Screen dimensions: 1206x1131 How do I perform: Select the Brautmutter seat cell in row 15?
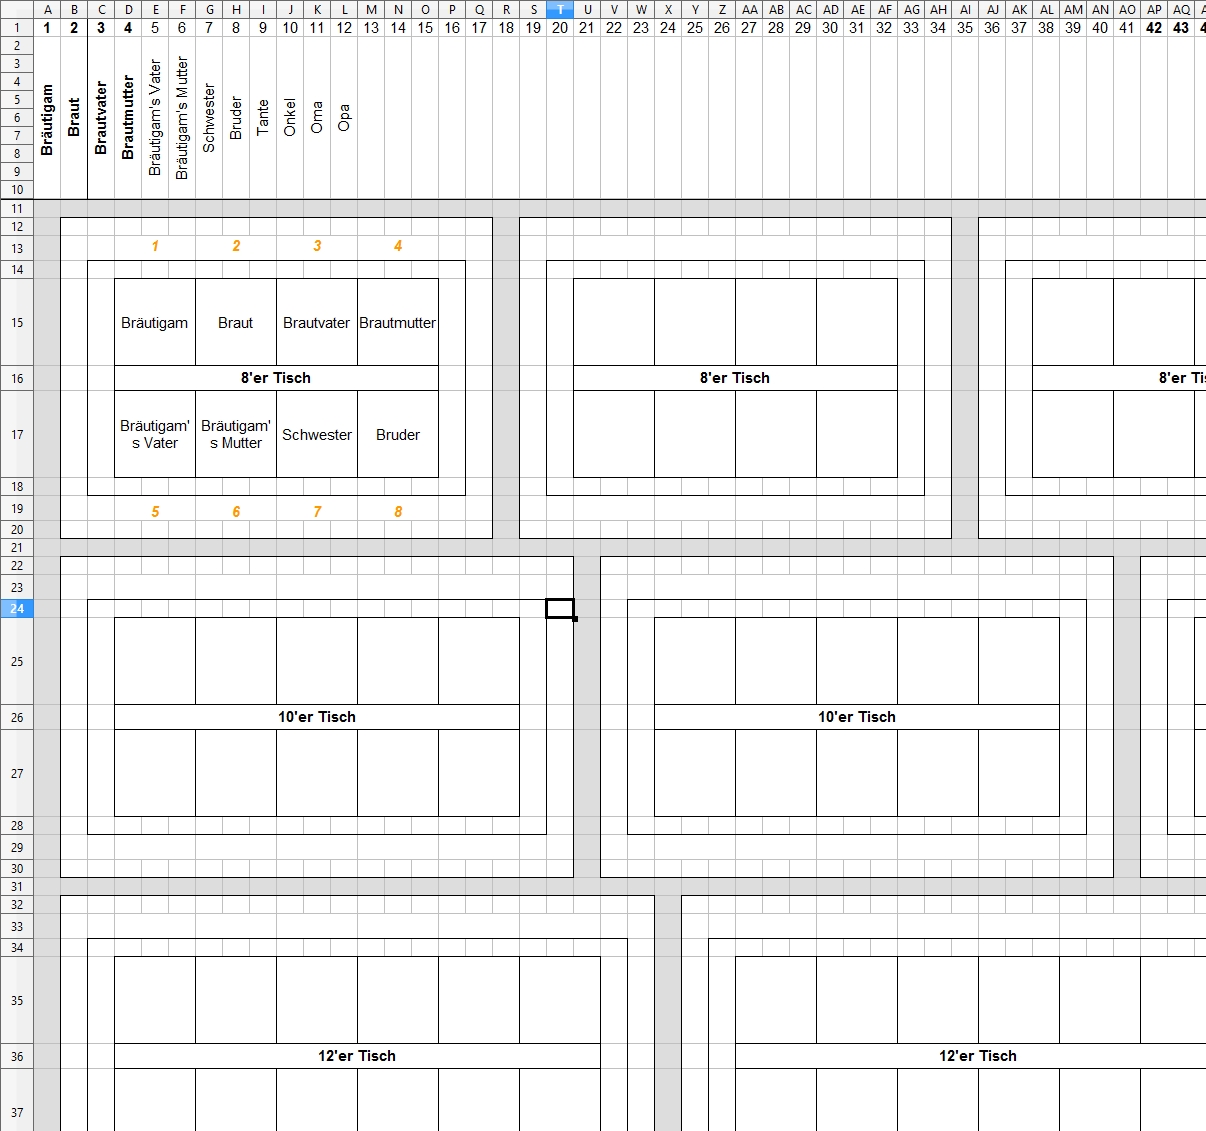click(397, 323)
